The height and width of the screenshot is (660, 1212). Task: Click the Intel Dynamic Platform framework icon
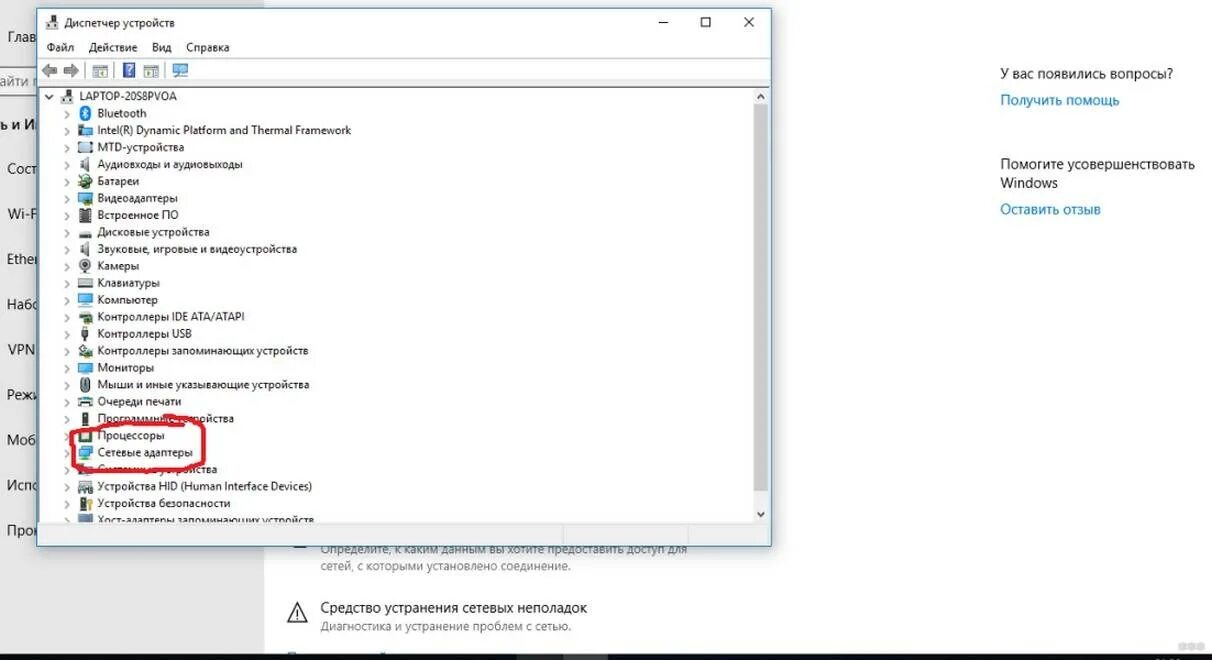[86, 130]
